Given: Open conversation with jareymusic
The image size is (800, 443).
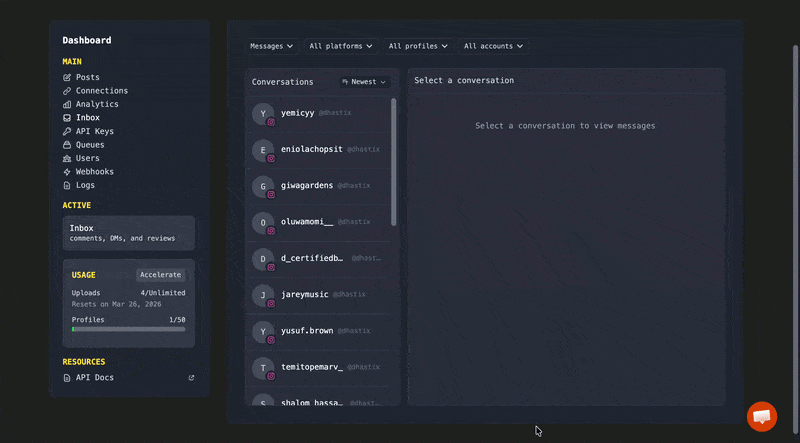Looking at the screenshot, I should click(317, 296).
